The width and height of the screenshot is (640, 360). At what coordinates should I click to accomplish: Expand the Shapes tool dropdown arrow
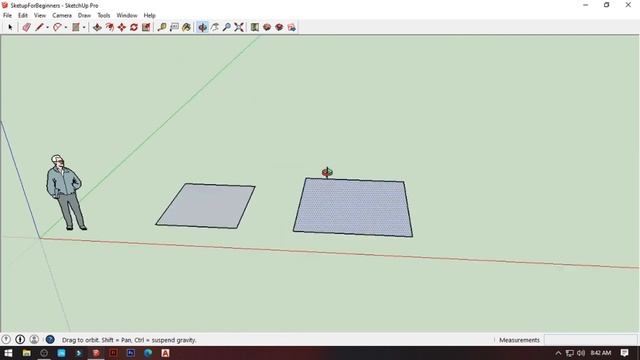pos(84,27)
